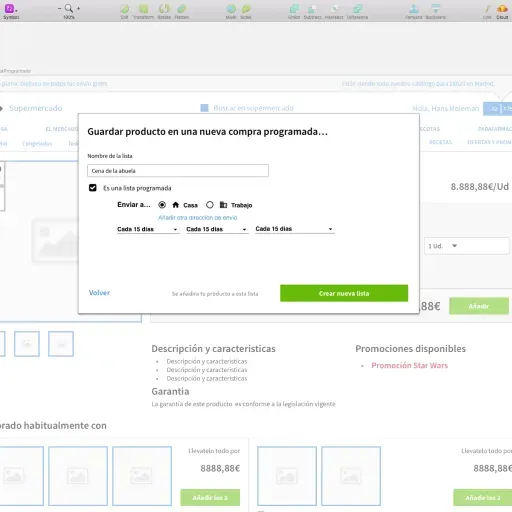
Task: Open the 'EL MERCADO' menu item
Action: tap(62, 129)
